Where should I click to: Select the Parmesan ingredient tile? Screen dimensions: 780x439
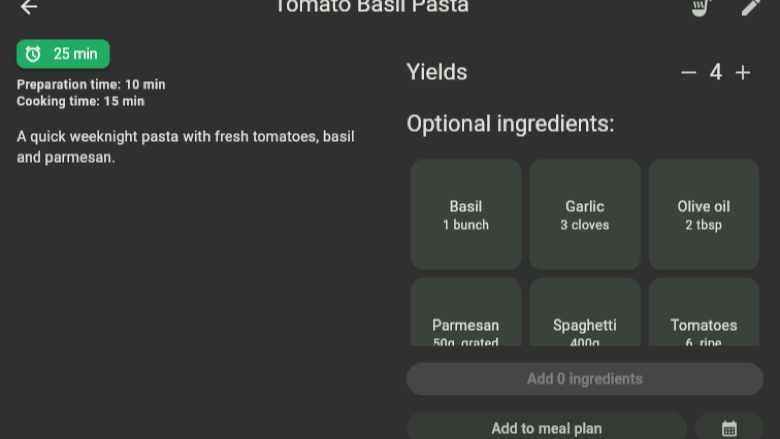[466, 312]
